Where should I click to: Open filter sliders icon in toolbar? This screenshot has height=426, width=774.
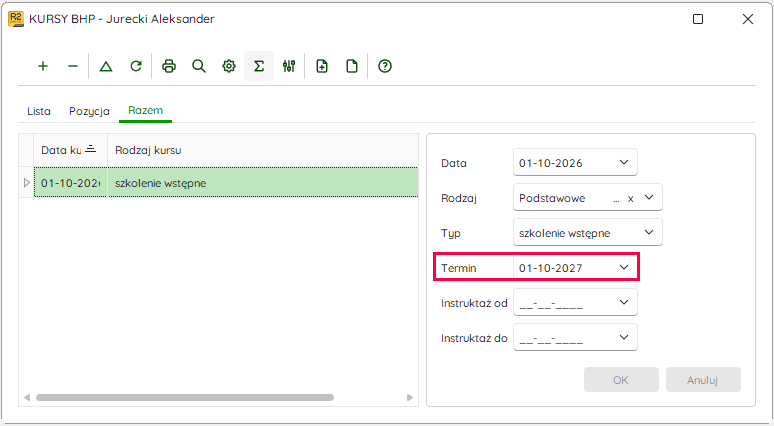point(289,66)
